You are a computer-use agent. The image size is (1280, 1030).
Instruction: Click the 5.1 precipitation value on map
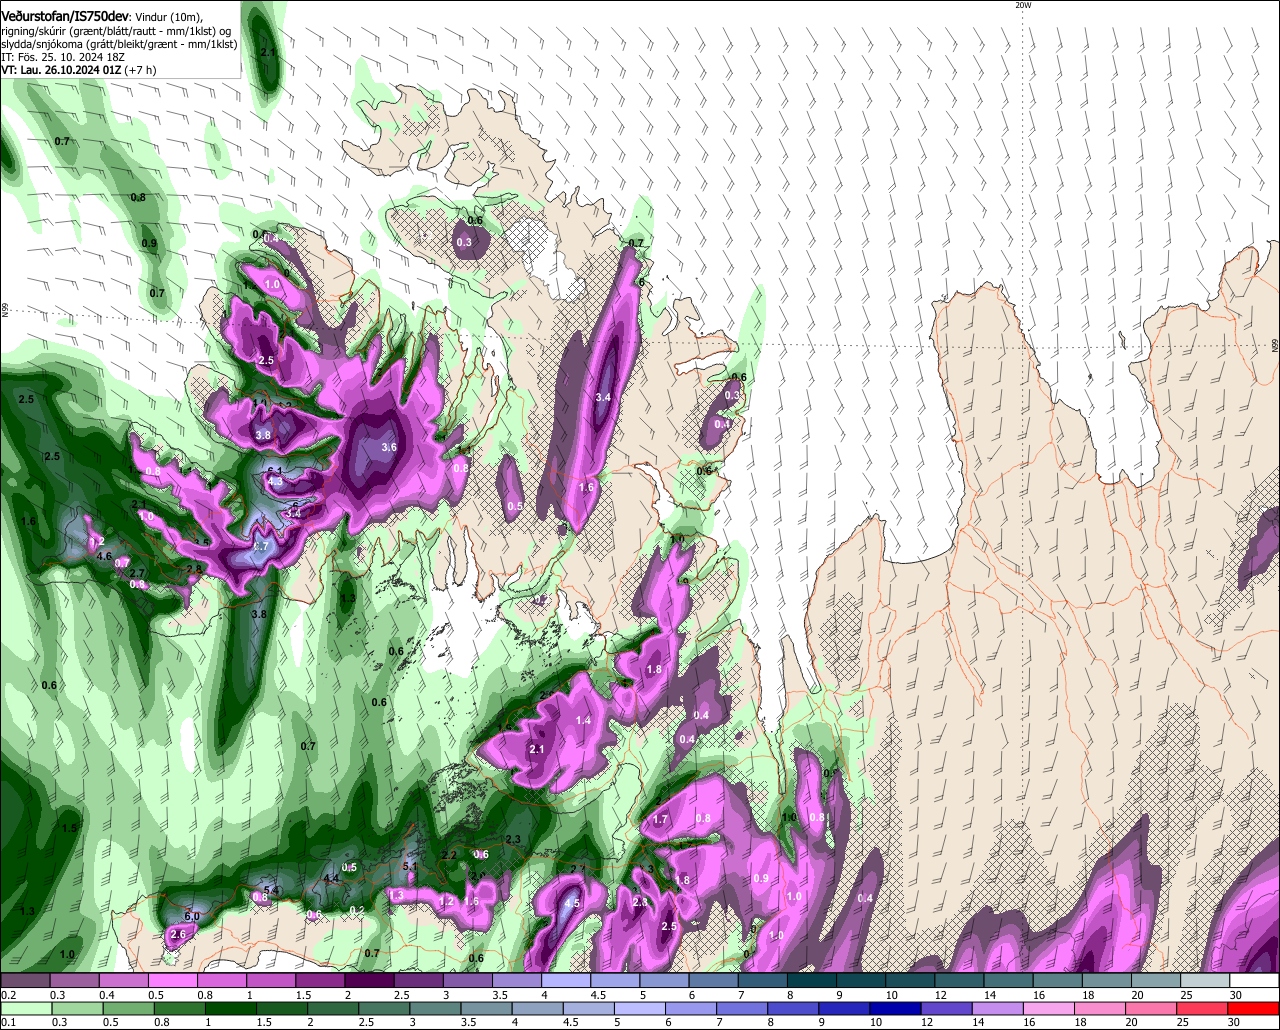[409, 866]
